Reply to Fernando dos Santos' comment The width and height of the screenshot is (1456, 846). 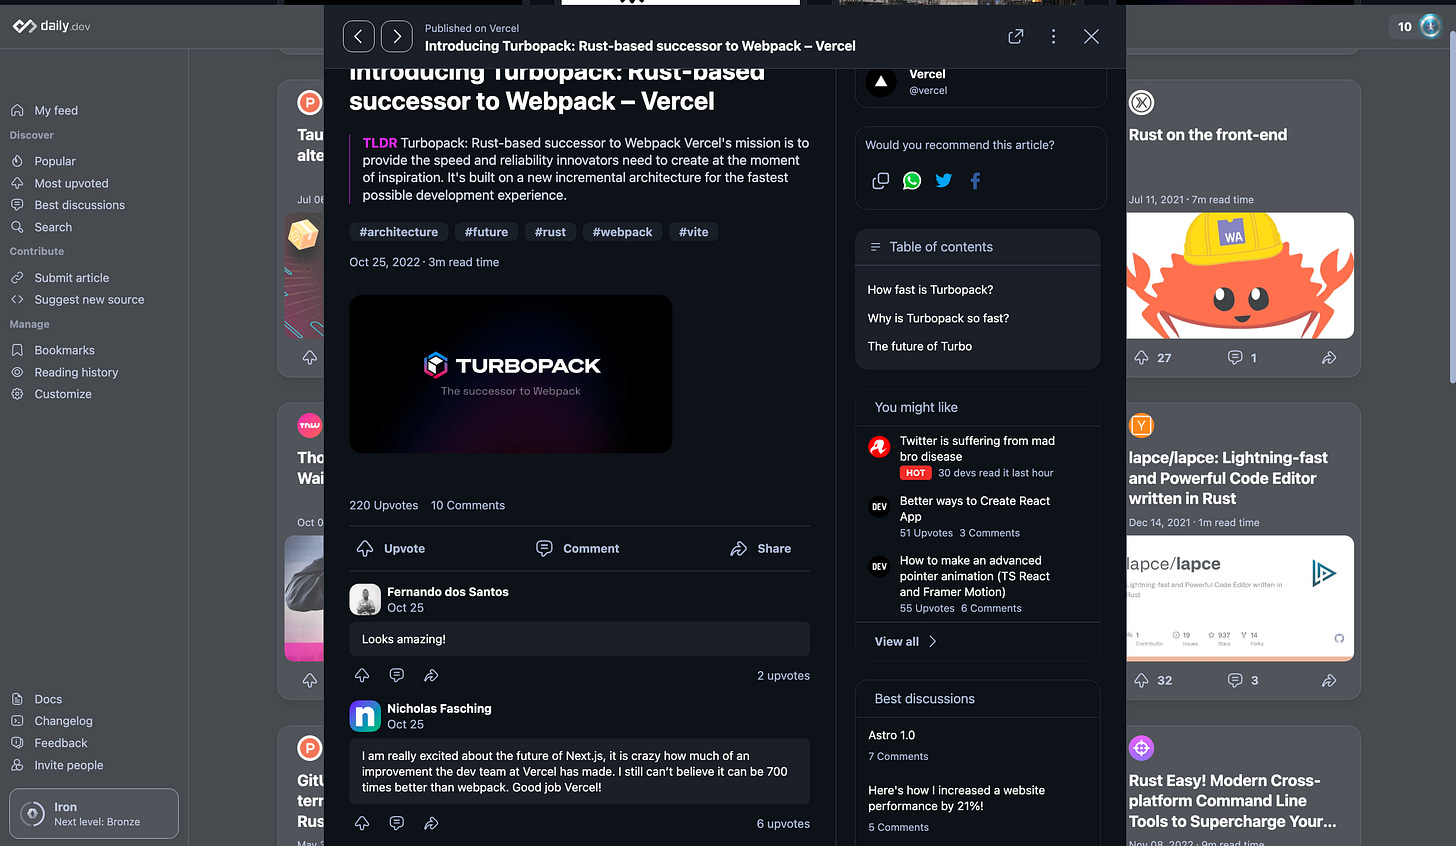click(397, 676)
